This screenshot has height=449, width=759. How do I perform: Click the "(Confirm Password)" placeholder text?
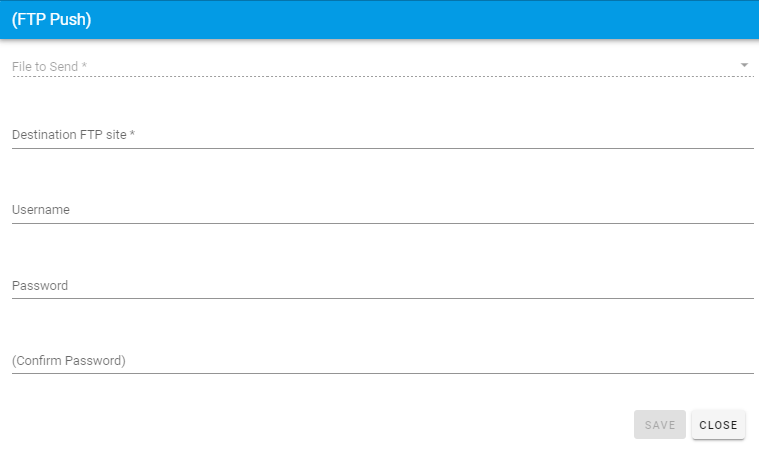point(69,360)
